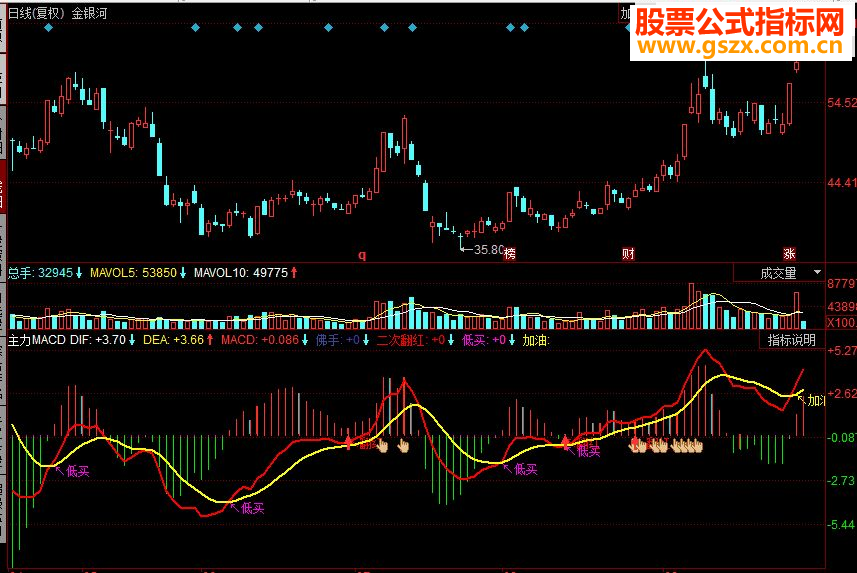The height and width of the screenshot is (573, 857).
Task: Select the 加油: header label
Action: 536,340
